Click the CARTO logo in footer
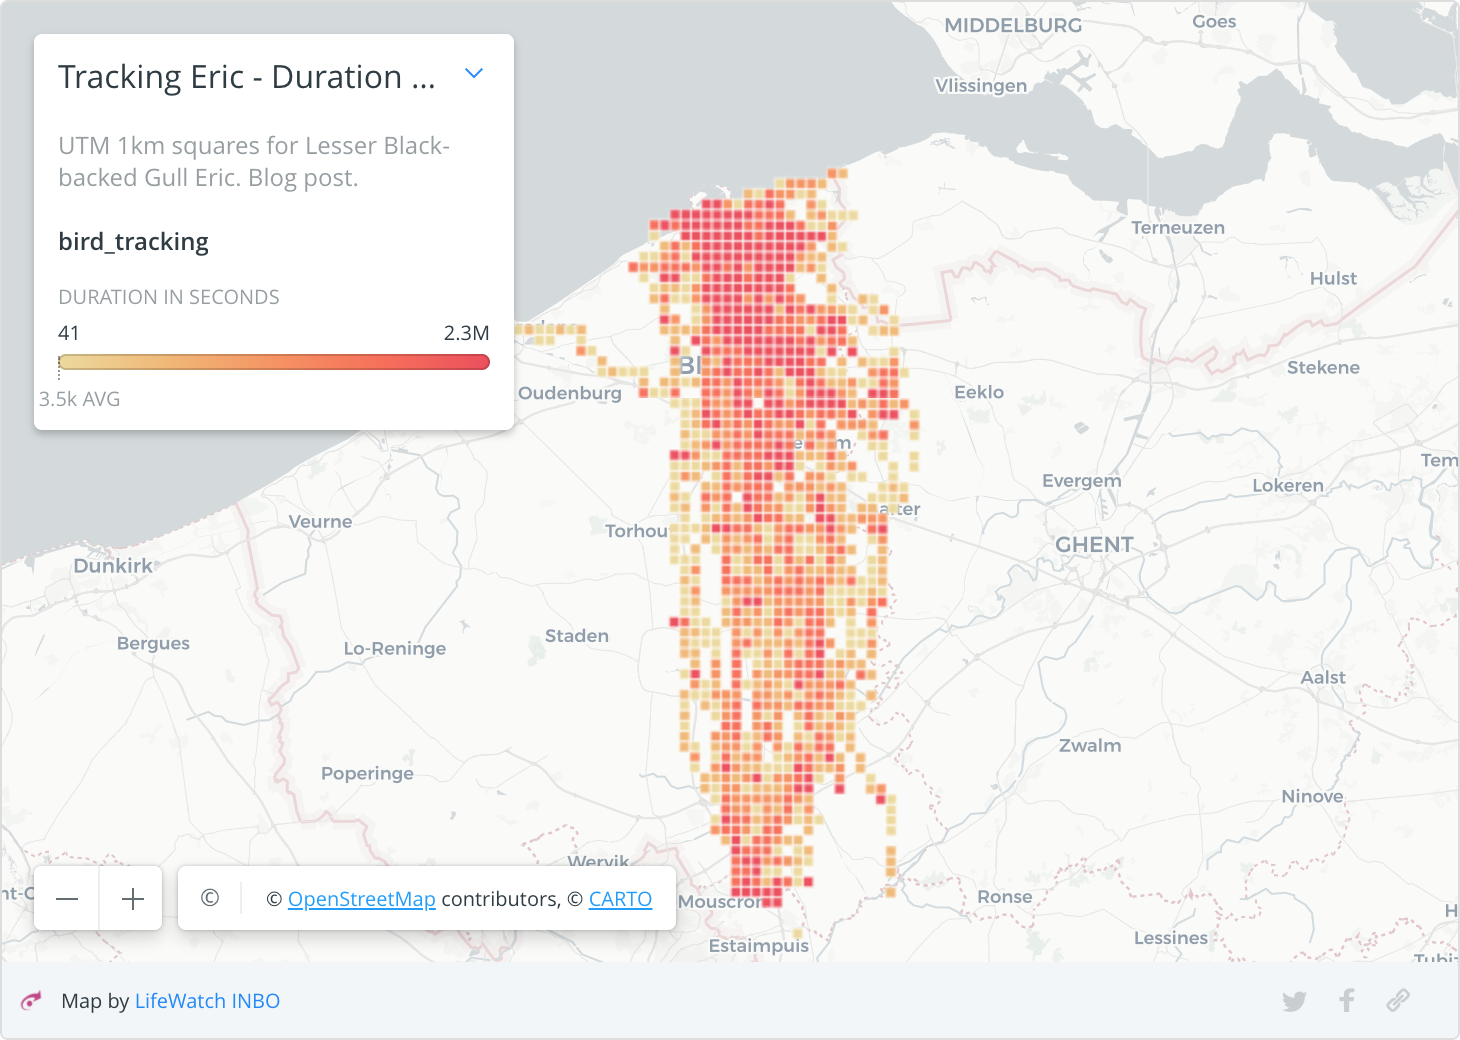The height and width of the screenshot is (1040, 1460). coord(32,1000)
